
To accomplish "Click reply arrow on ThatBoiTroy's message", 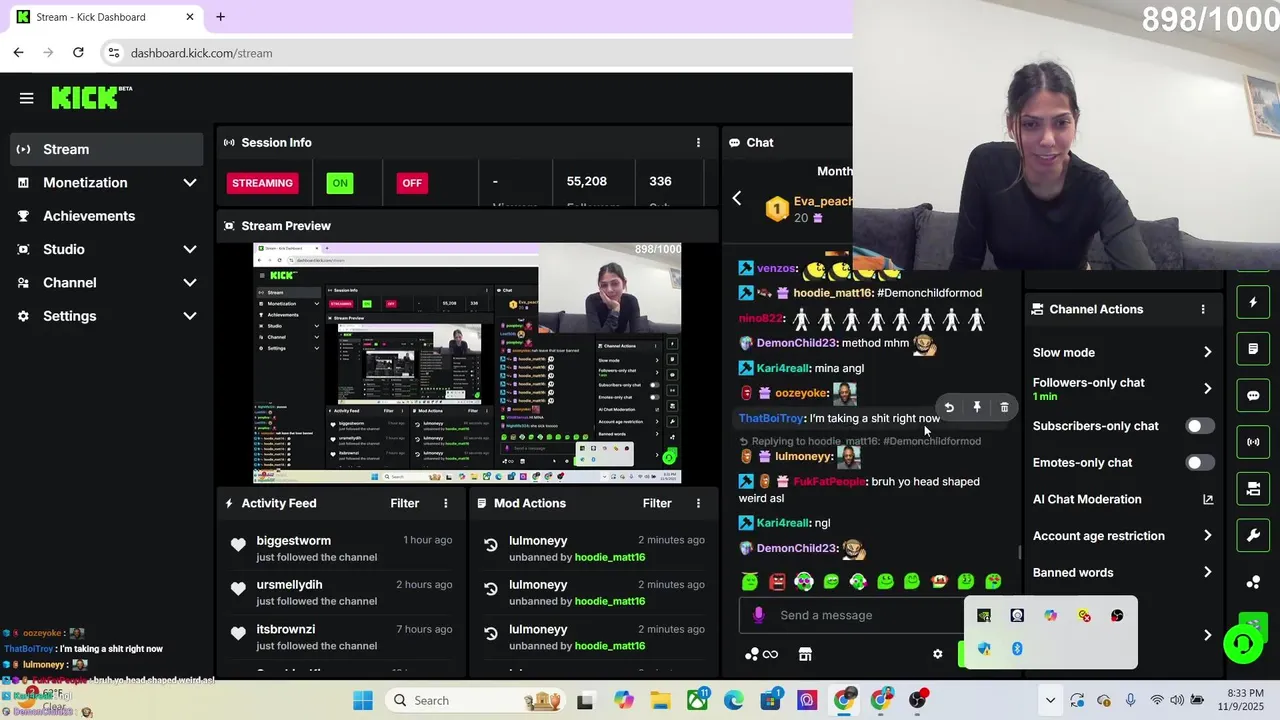I will pyautogui.click(x=949, y=407).
